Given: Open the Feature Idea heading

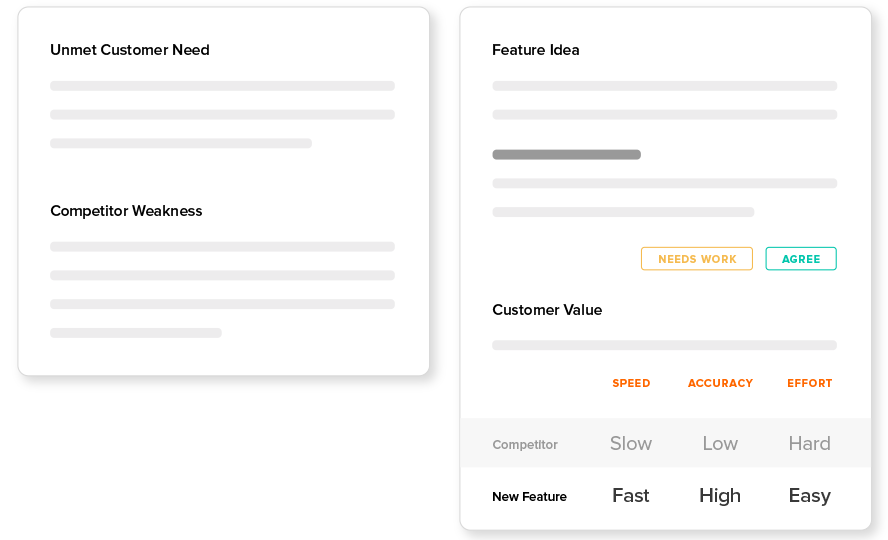Looking at the screenshot, I should pyautogui.click(x=536, y=50).
